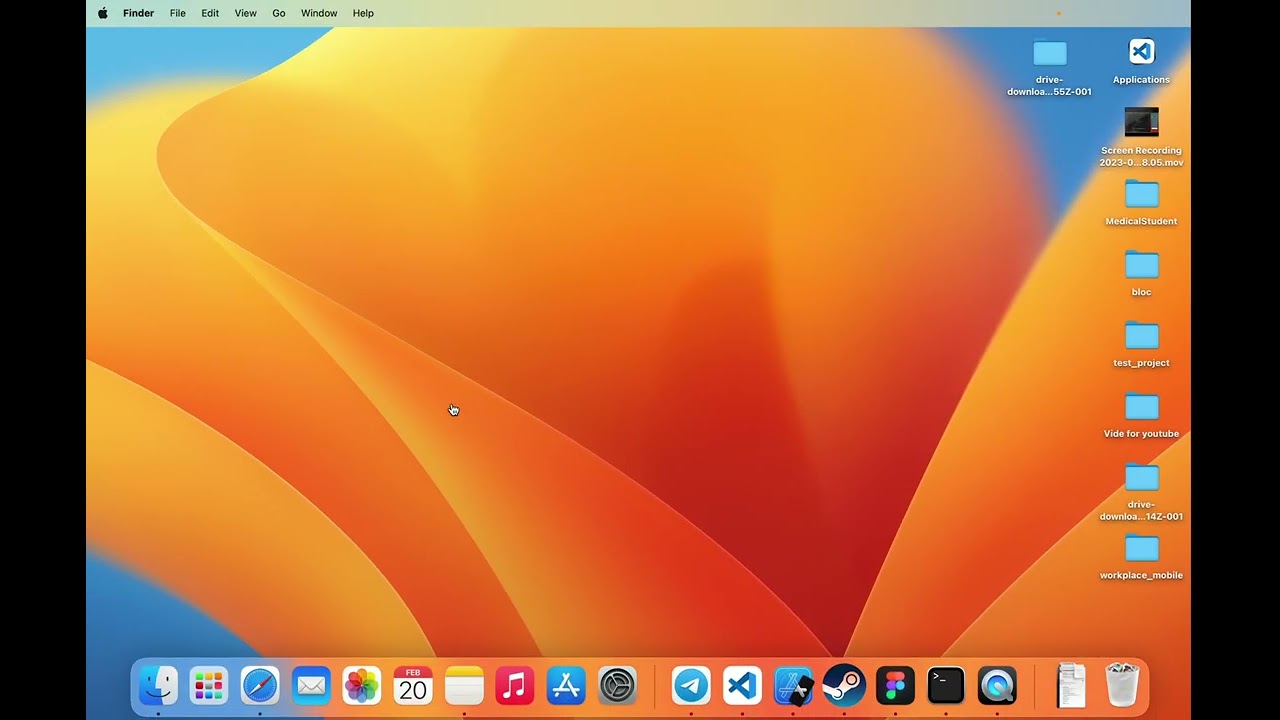1280x720 pixels.
Task: Select the drive-download 14Z-001 desktop folder
Action: point(1141,477)
